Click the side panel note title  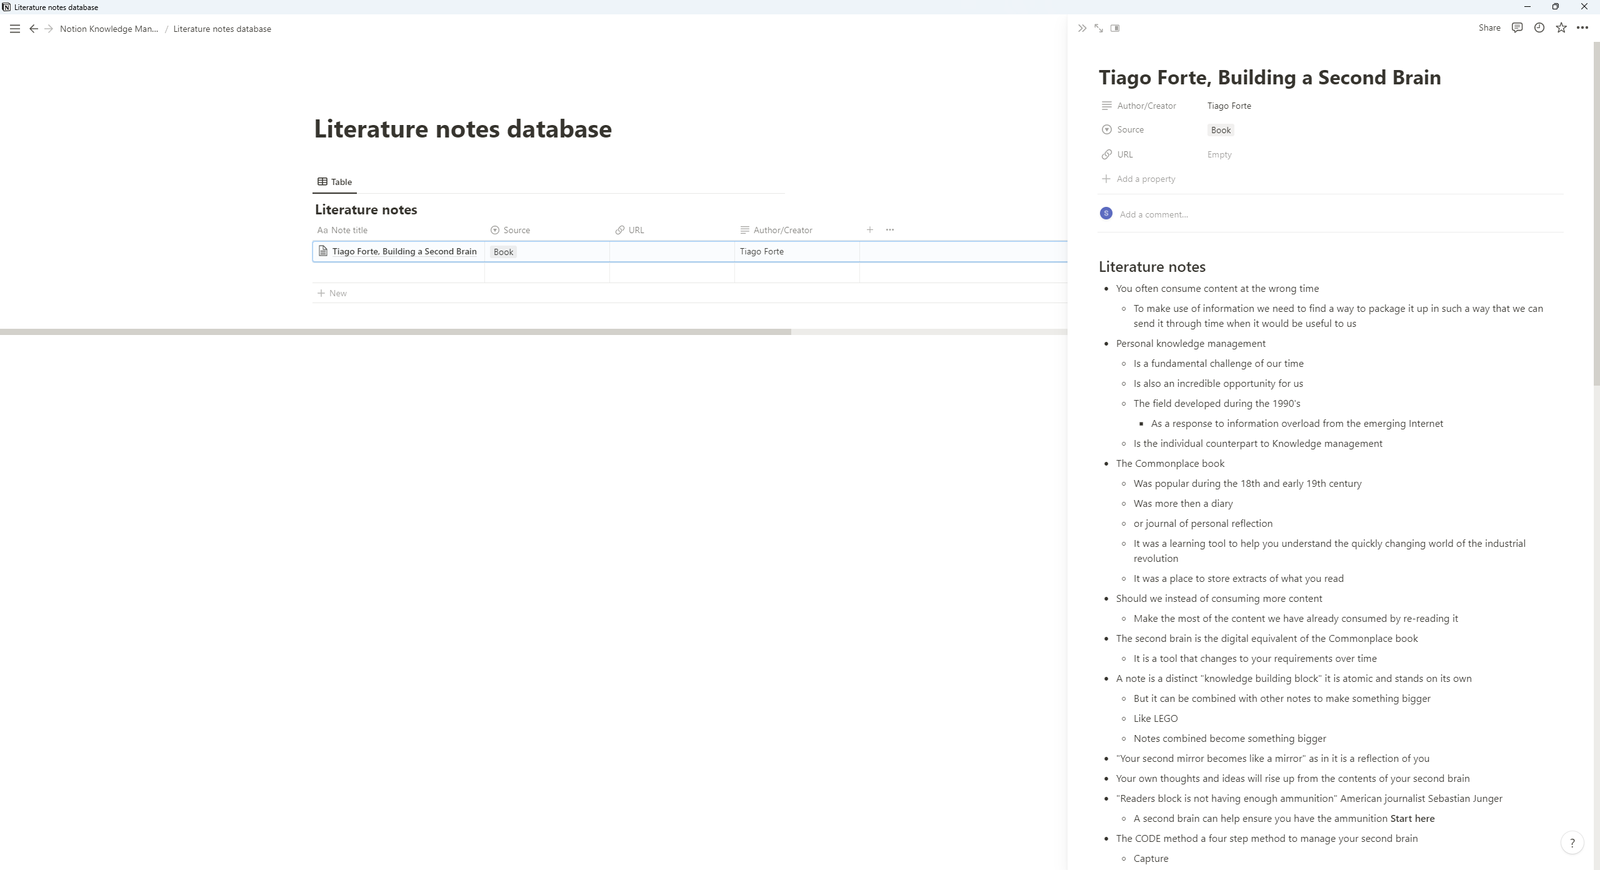click(x=1270, y=78)
